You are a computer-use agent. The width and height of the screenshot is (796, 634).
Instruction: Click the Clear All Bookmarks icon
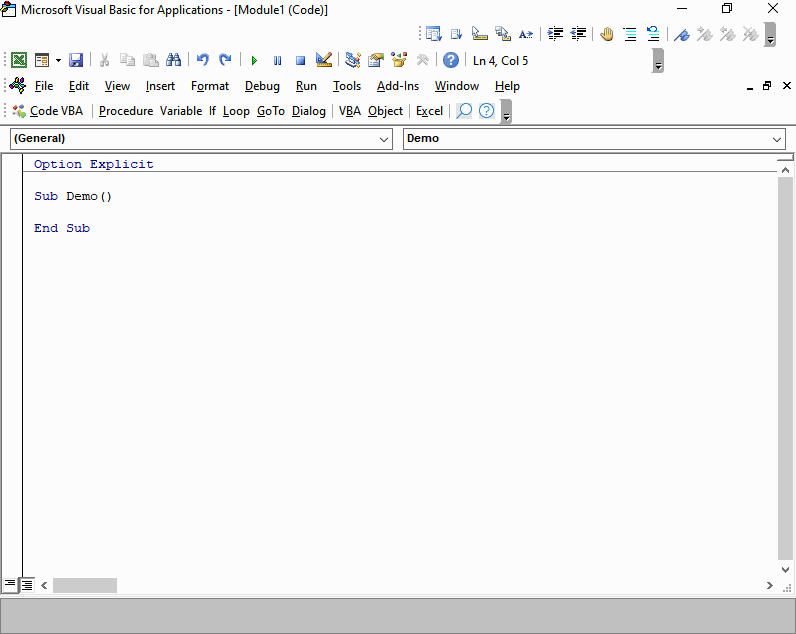tap(750, 35)
